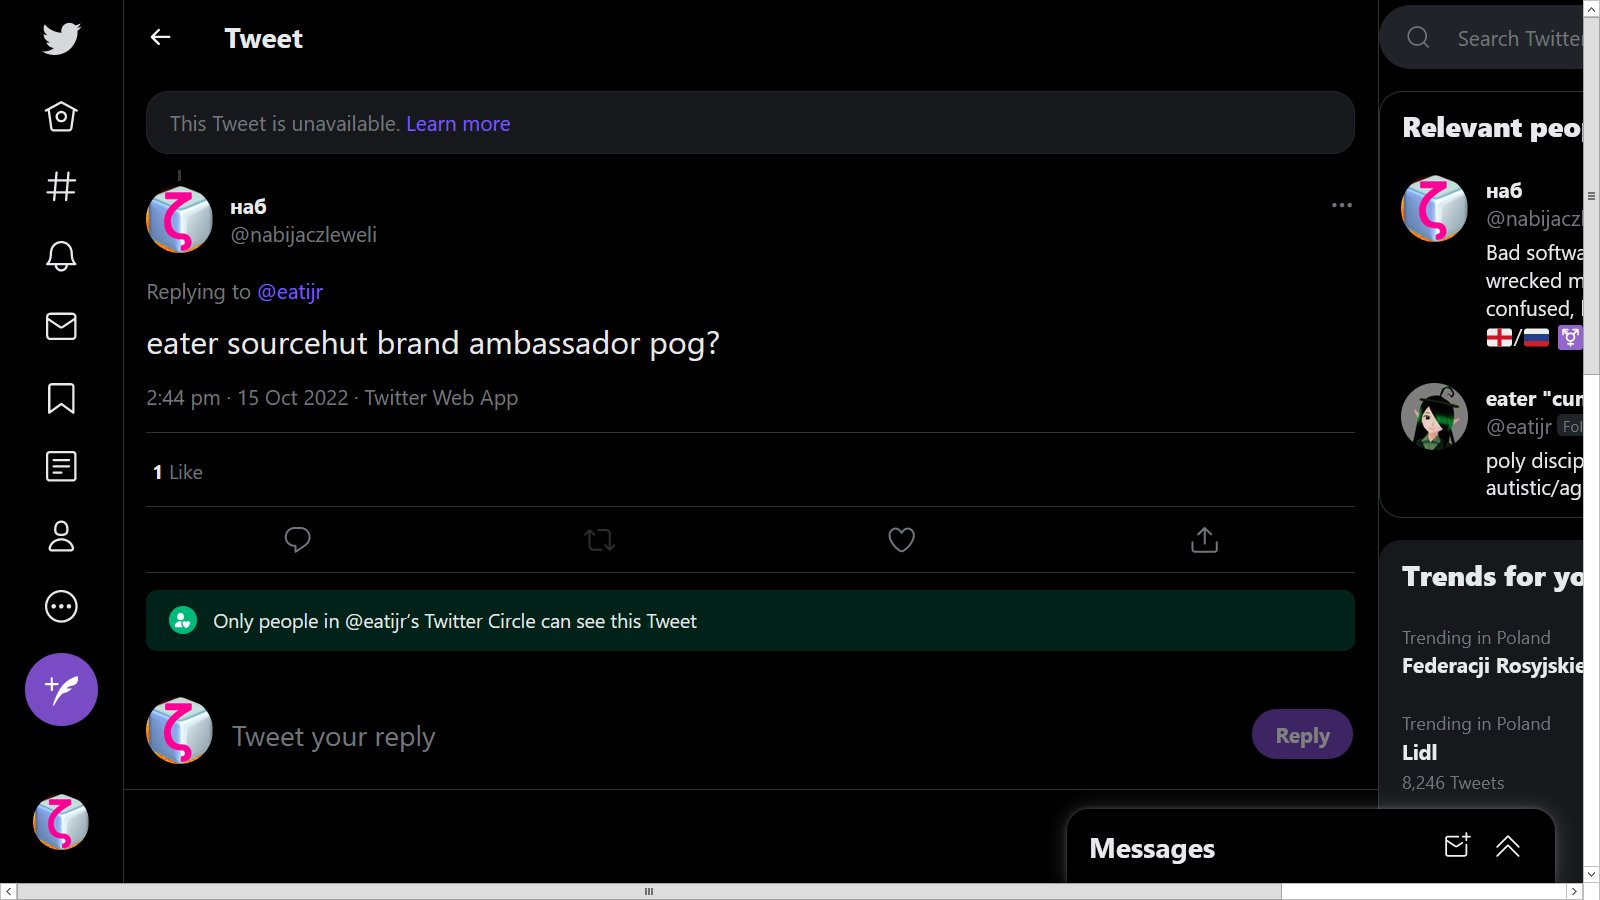Open More options circle in sidebar
1600x900 pixels.
pos(61,606)
